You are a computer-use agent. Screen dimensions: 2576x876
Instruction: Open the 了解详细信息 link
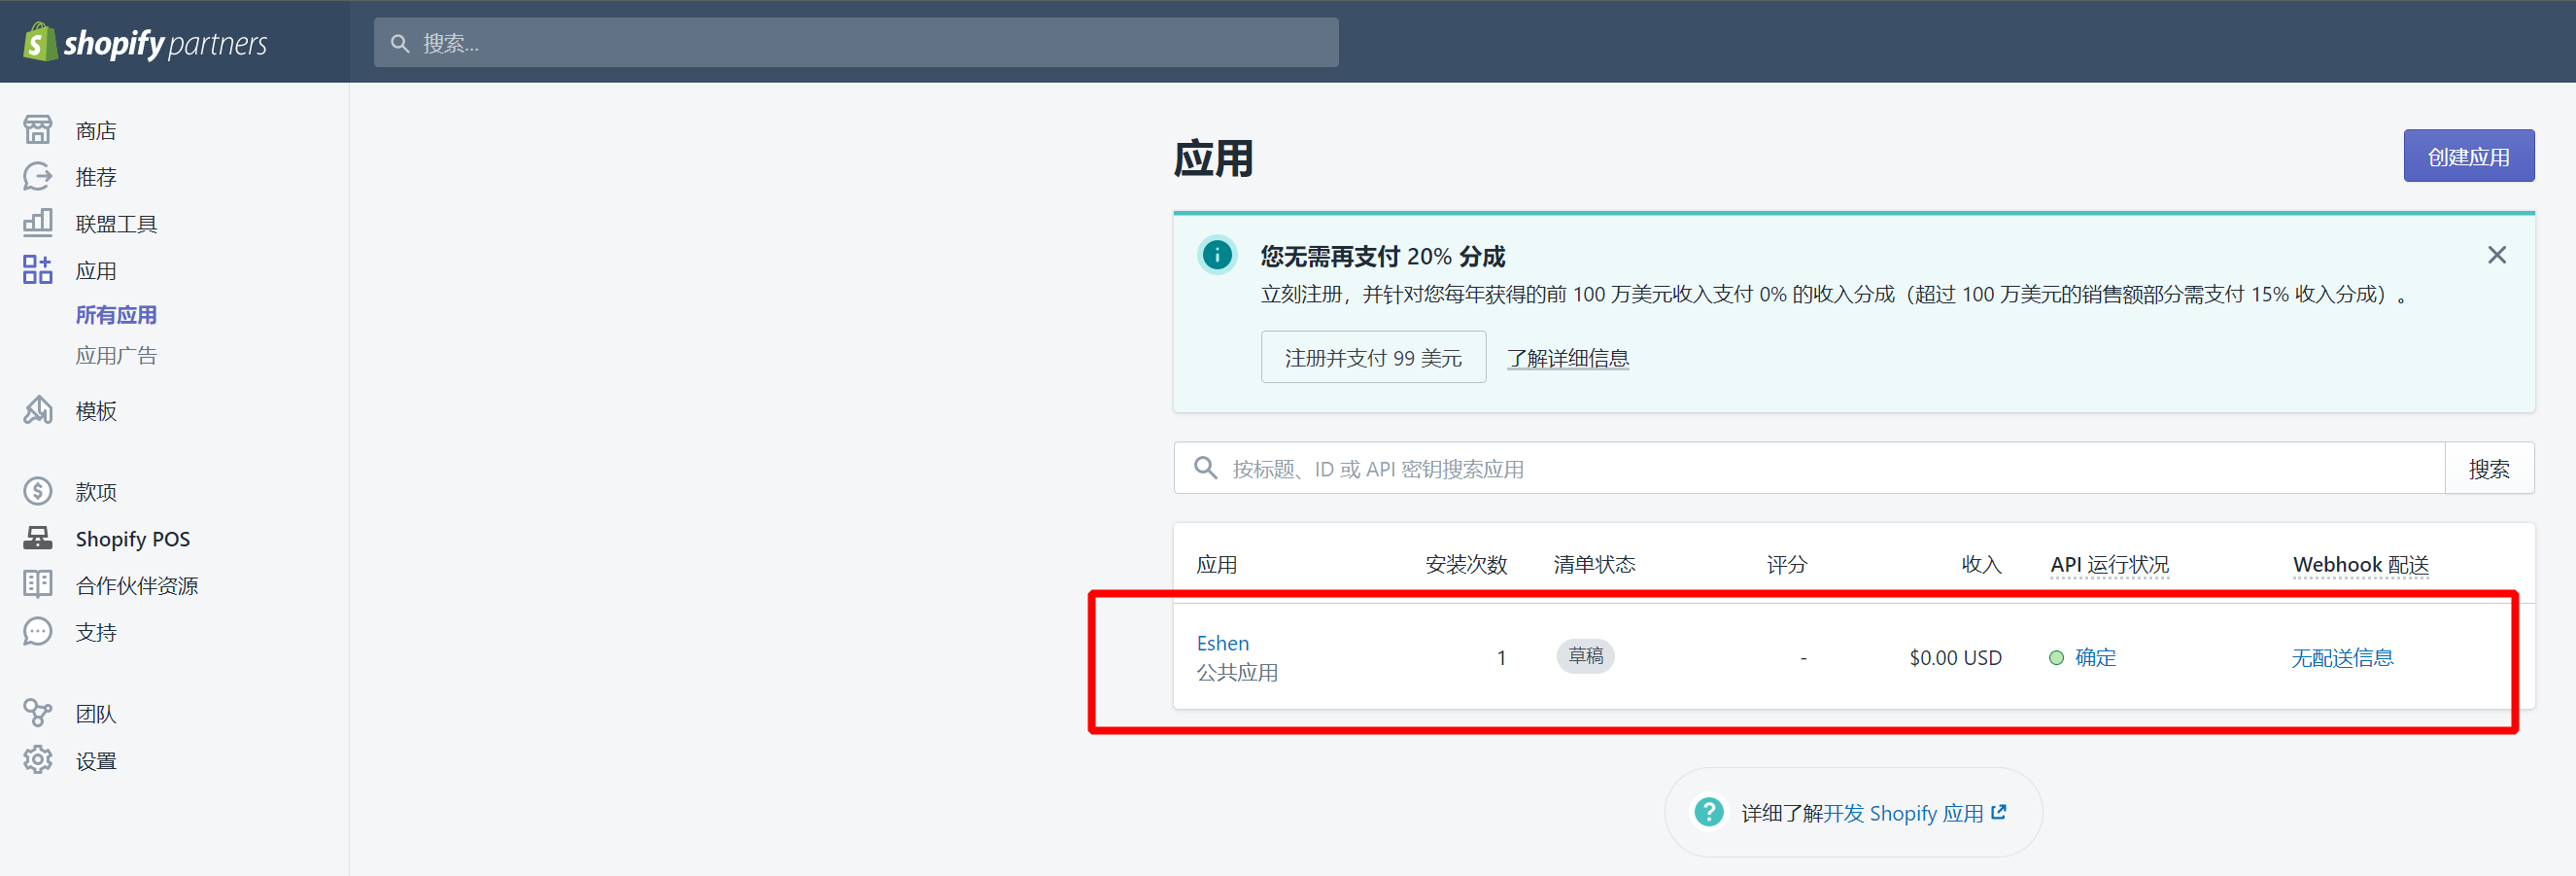click(1567, 358)
